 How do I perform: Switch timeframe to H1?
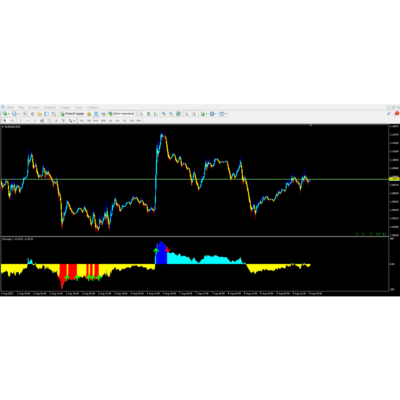[x=110, y=121]
